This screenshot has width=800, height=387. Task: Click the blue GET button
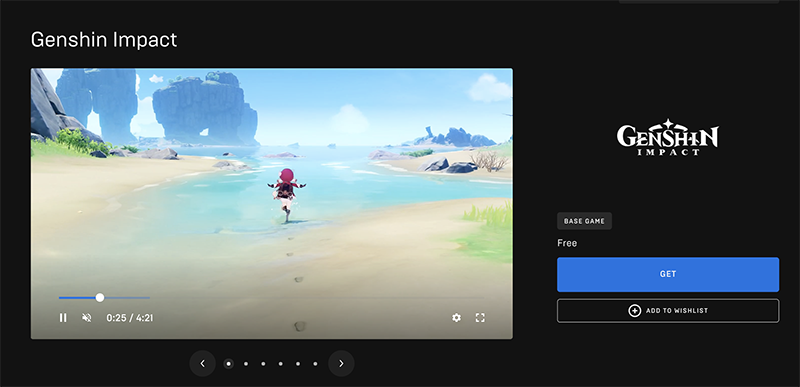(668, 274)
